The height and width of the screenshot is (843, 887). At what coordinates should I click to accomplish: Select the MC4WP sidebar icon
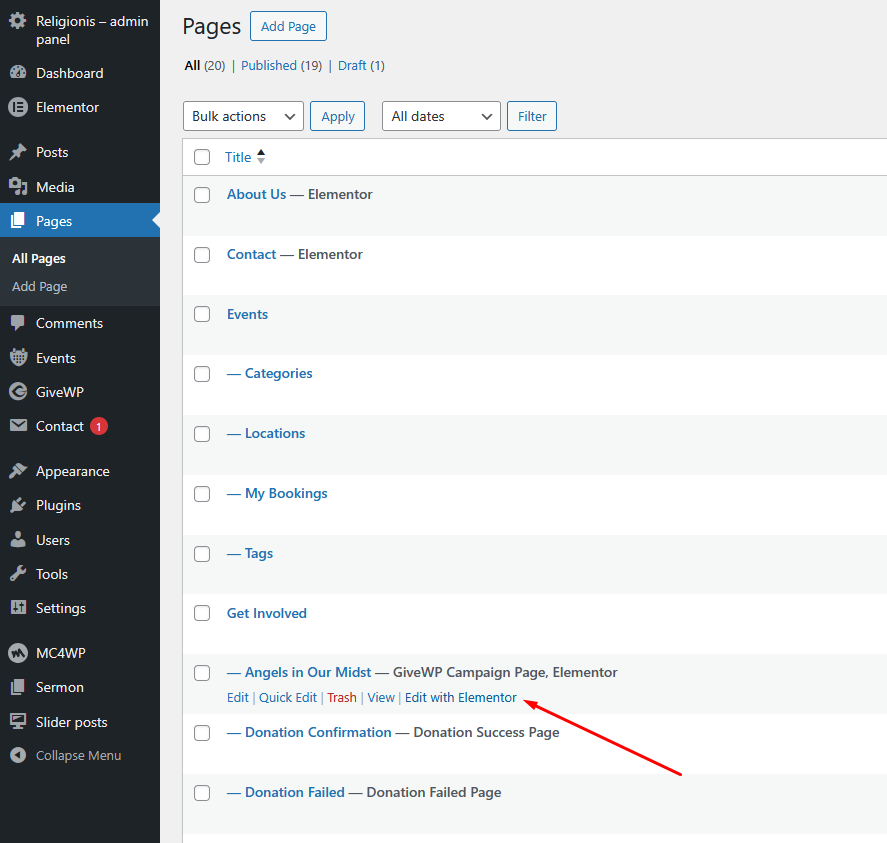(x=18, y=653)
